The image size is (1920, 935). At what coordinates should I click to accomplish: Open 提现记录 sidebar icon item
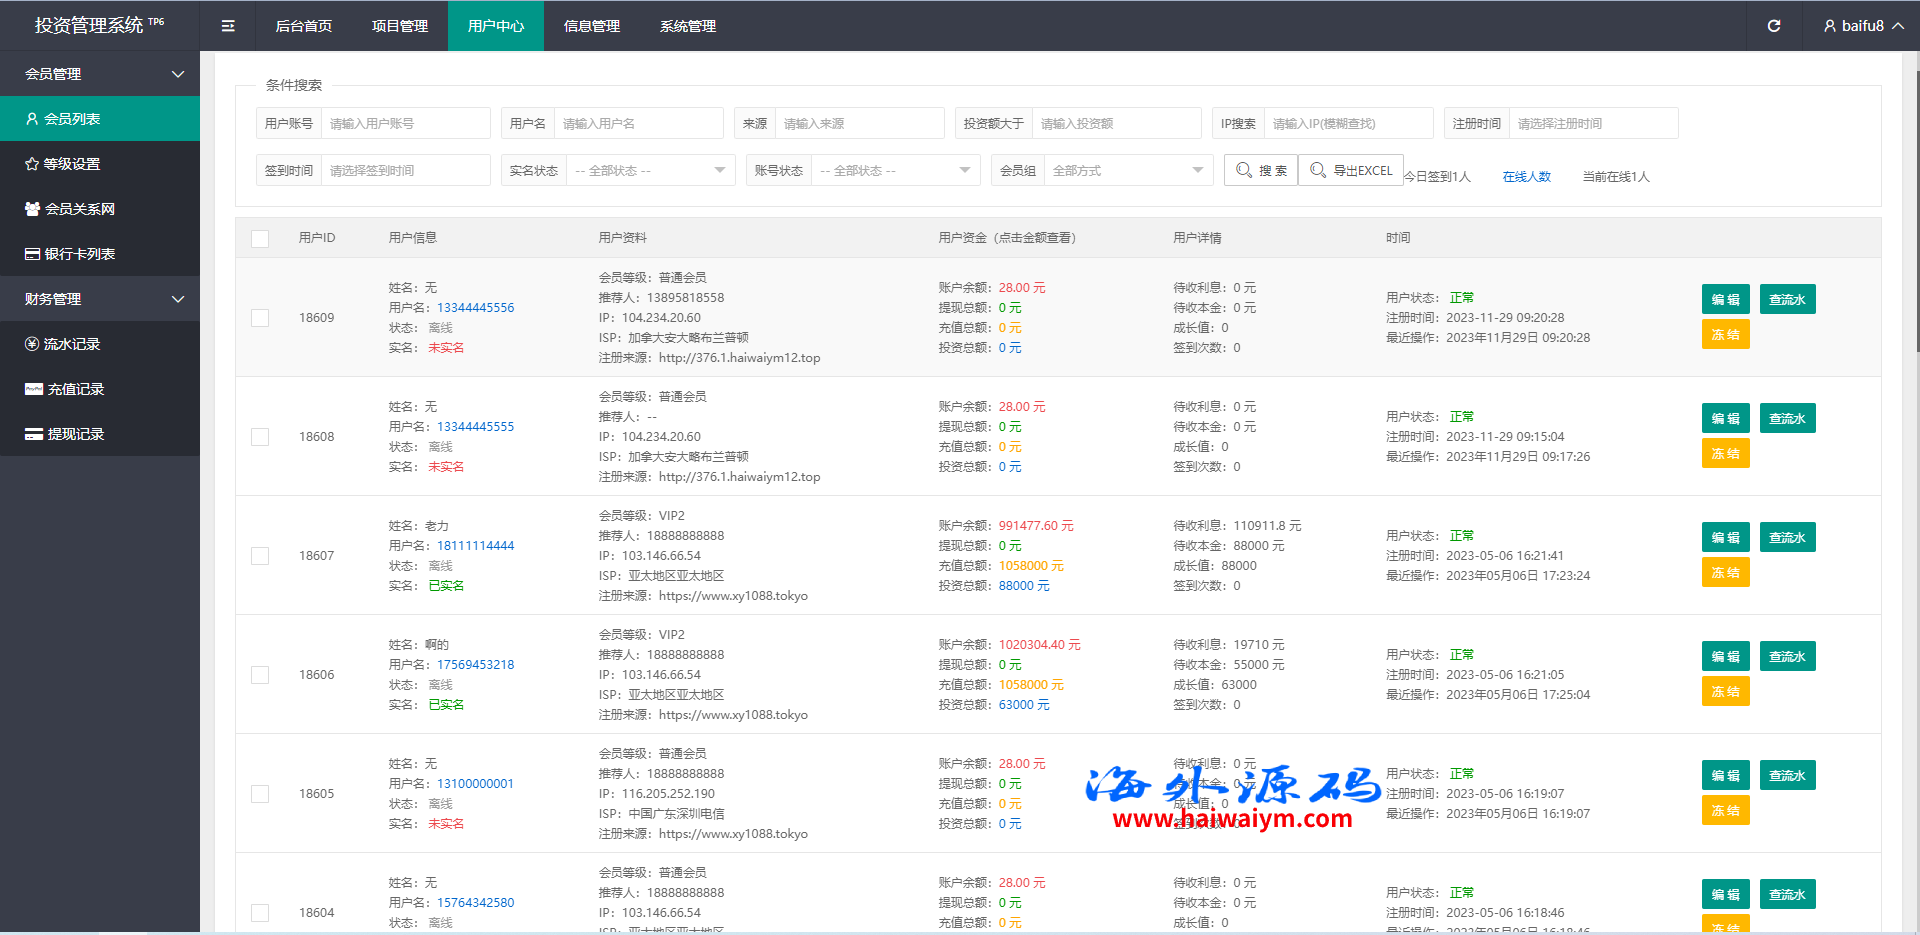click(34, 434)
